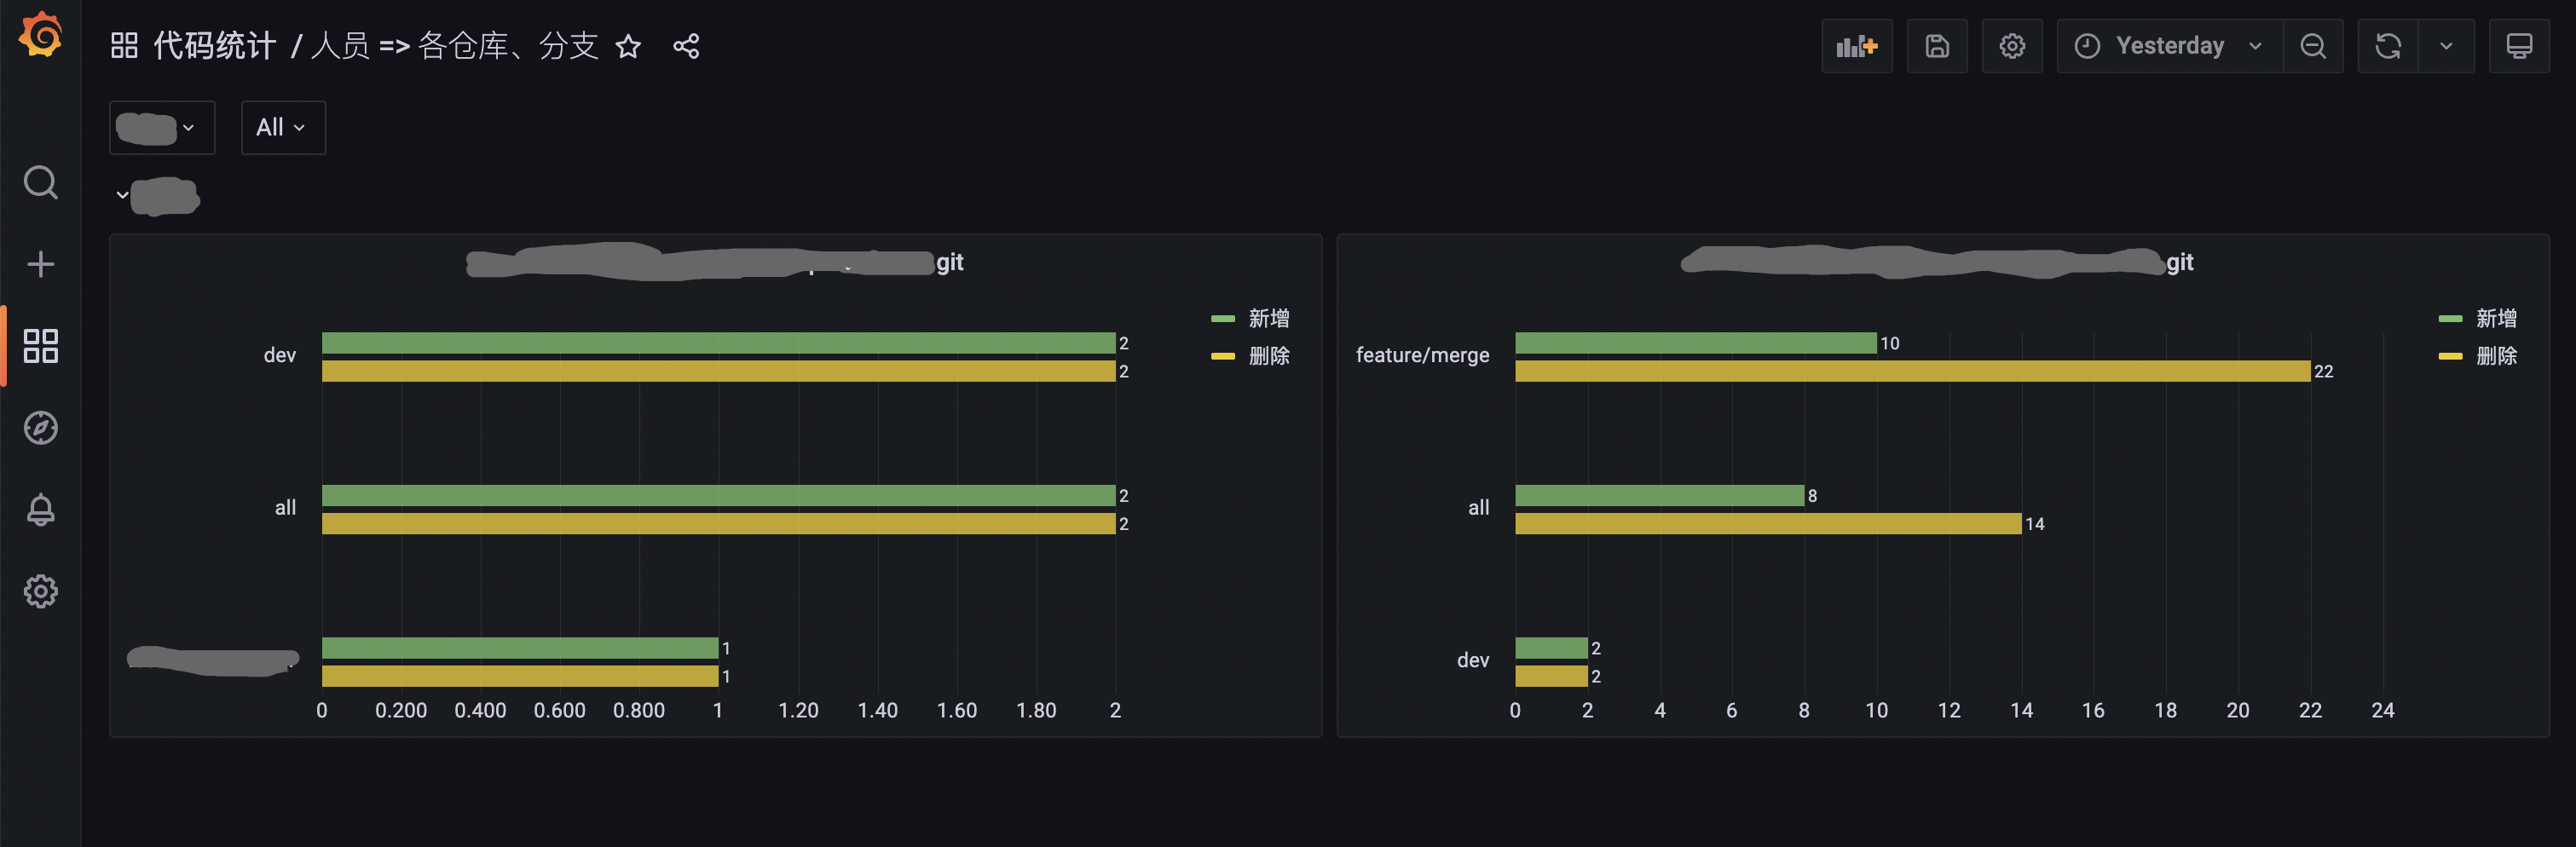The height and width of the screenshot is (847, 2576).
Task: Click the green all bar valued 8
Action: click(x=1659, y=495)
